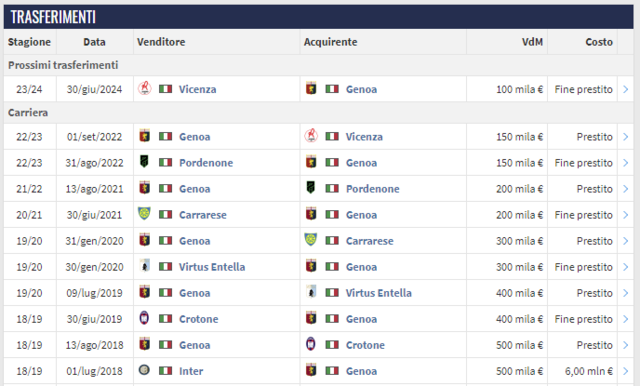Click Genoa crest in 01/set/2022 seller column
Image resolution: width=640 pixels, height=386 pixels.
tap(144, 135)
